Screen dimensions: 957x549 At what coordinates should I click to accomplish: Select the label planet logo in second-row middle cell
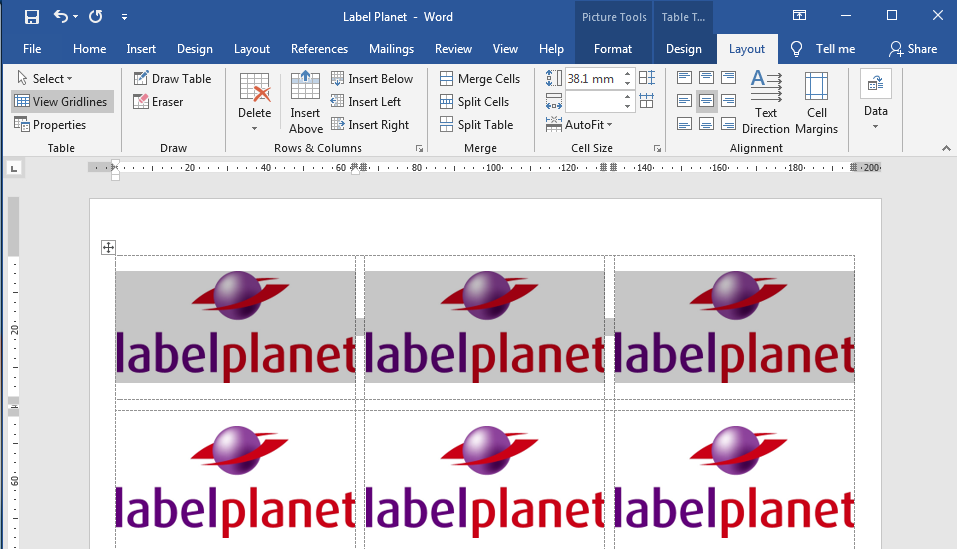(x=485, y=481)
